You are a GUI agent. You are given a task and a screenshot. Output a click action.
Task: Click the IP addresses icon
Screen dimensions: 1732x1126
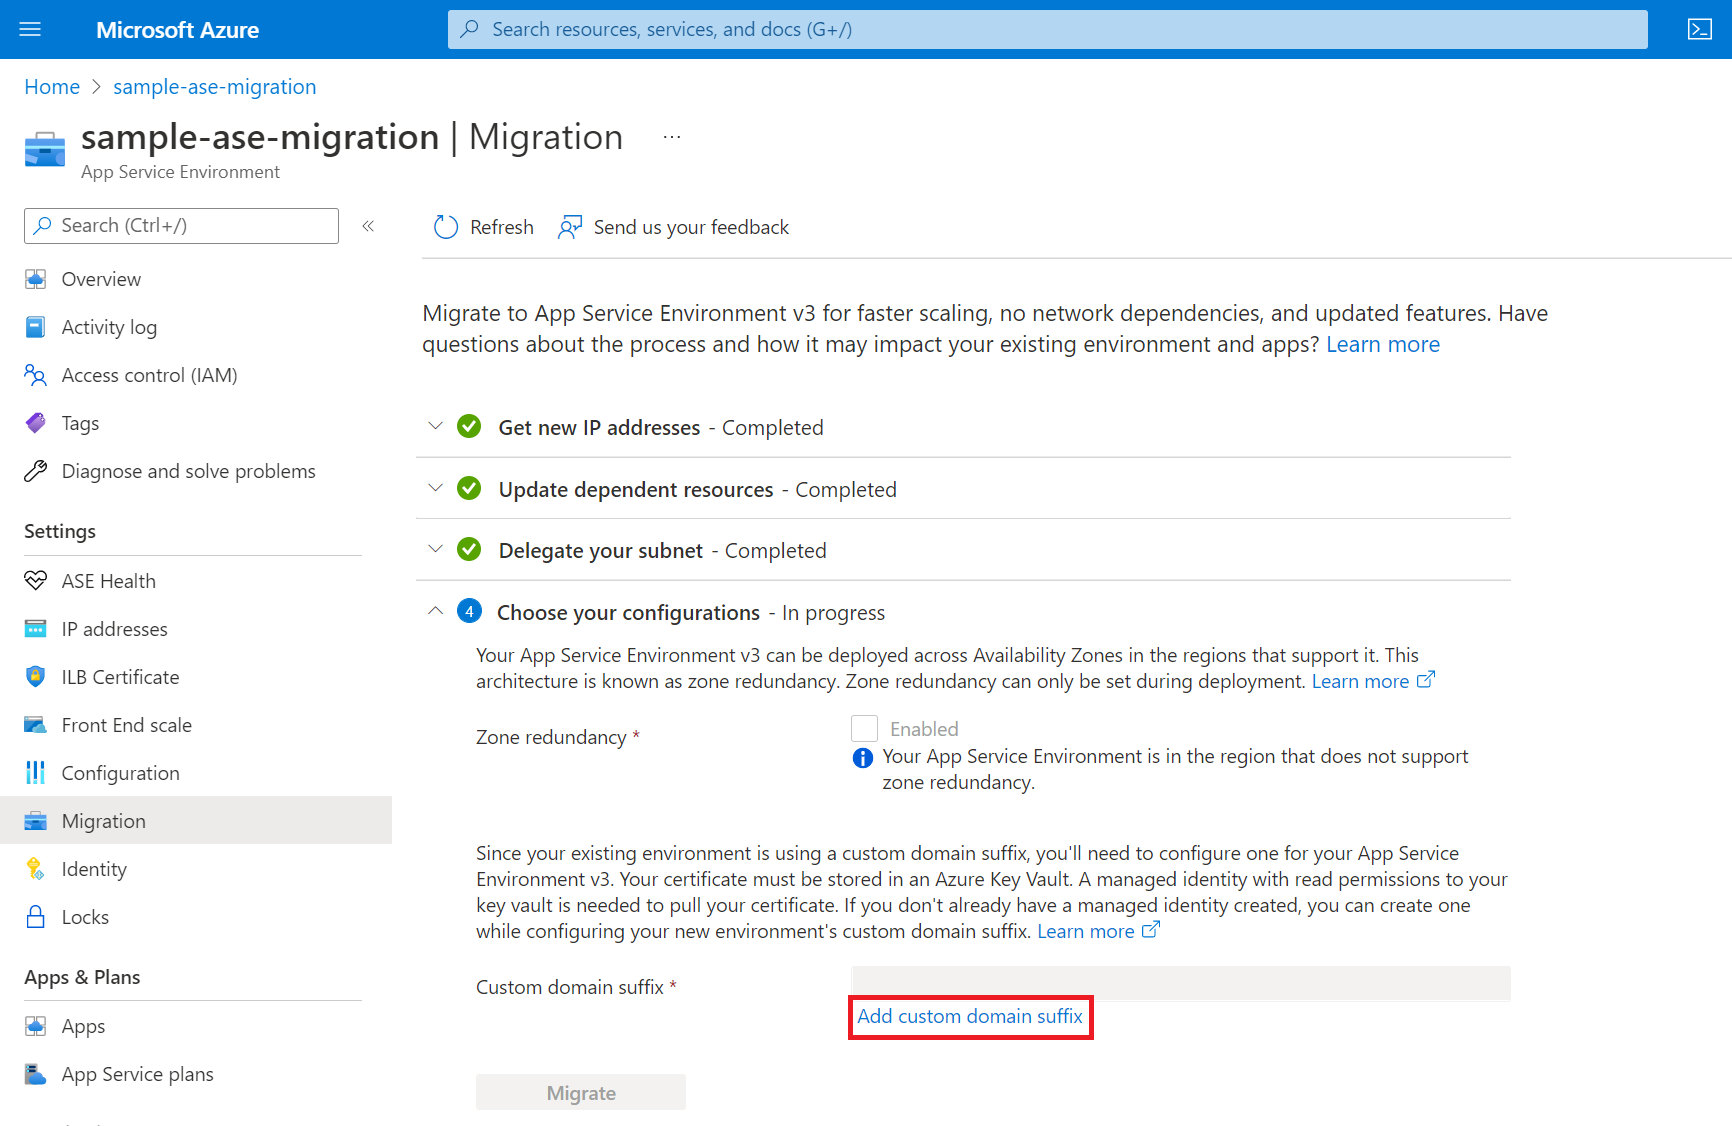36,629
